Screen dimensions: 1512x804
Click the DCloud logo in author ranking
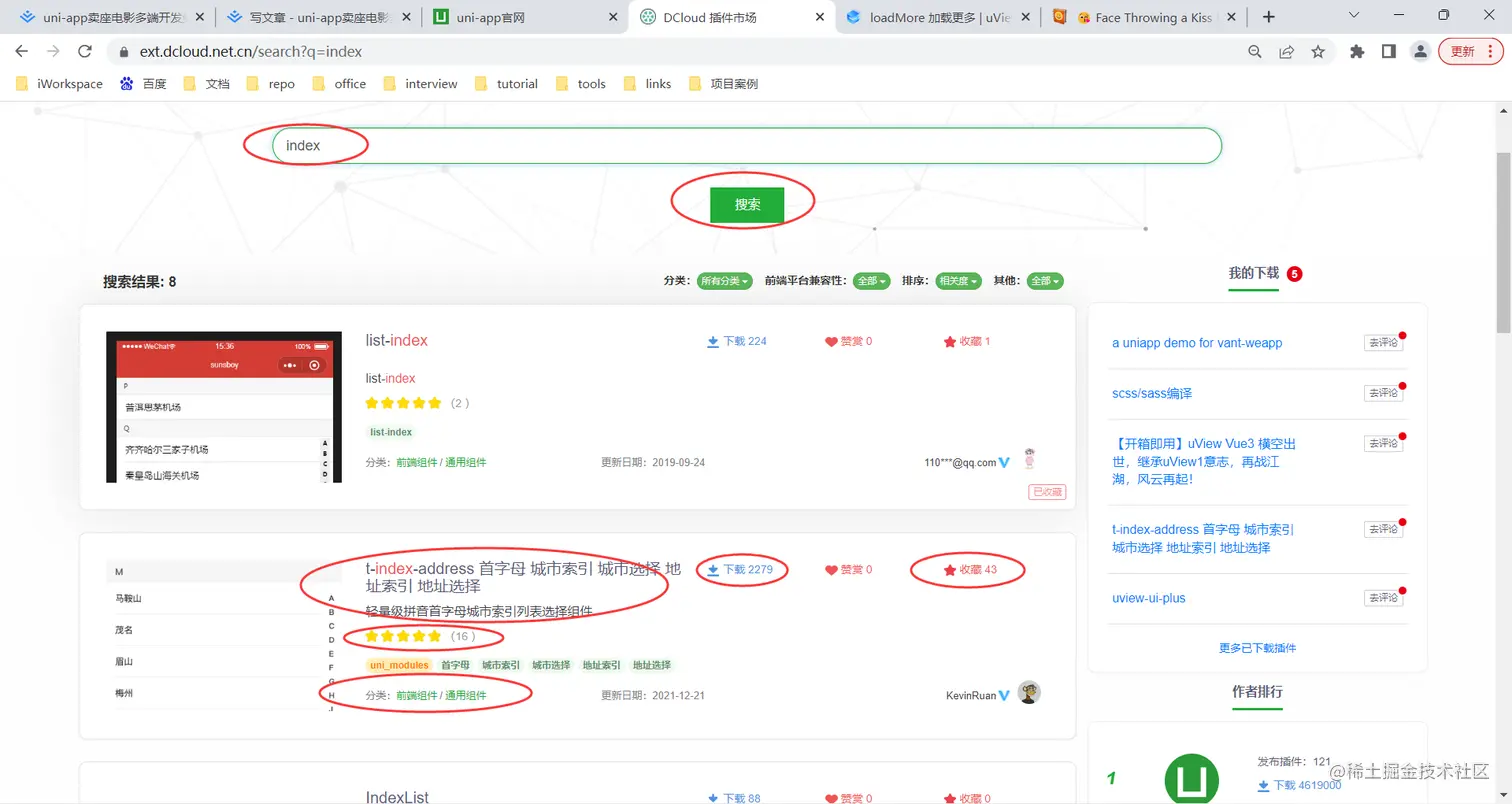pyautogui.click(x=1192, y=778)
